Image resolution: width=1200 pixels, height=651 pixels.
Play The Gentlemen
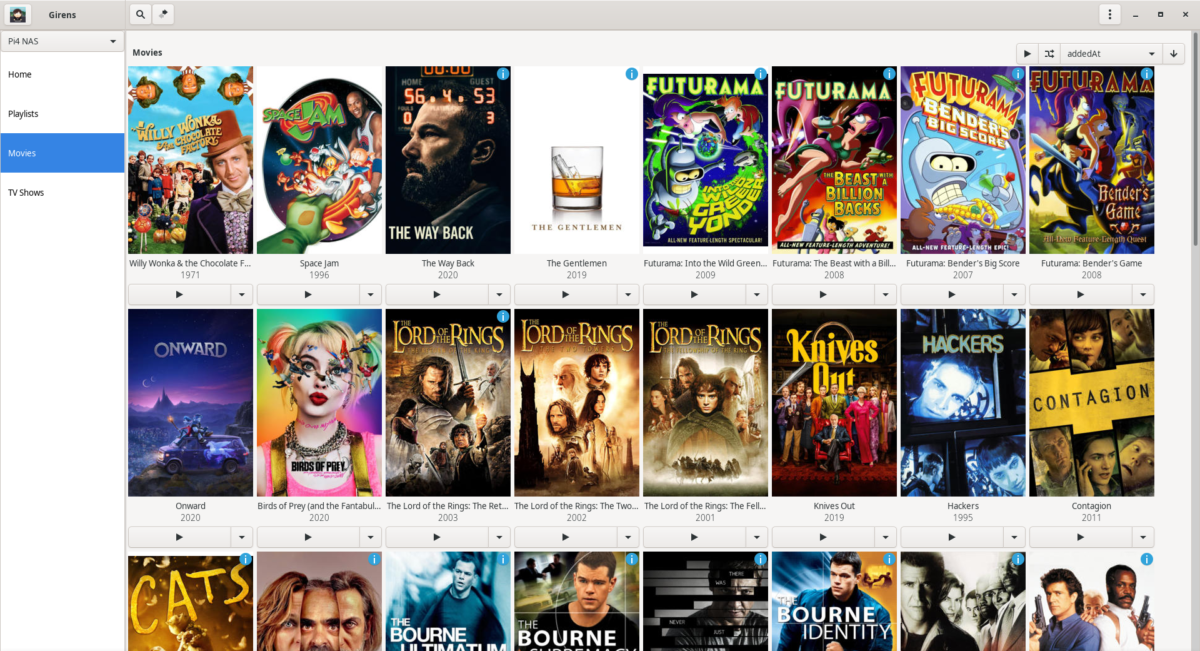(565, 295)
